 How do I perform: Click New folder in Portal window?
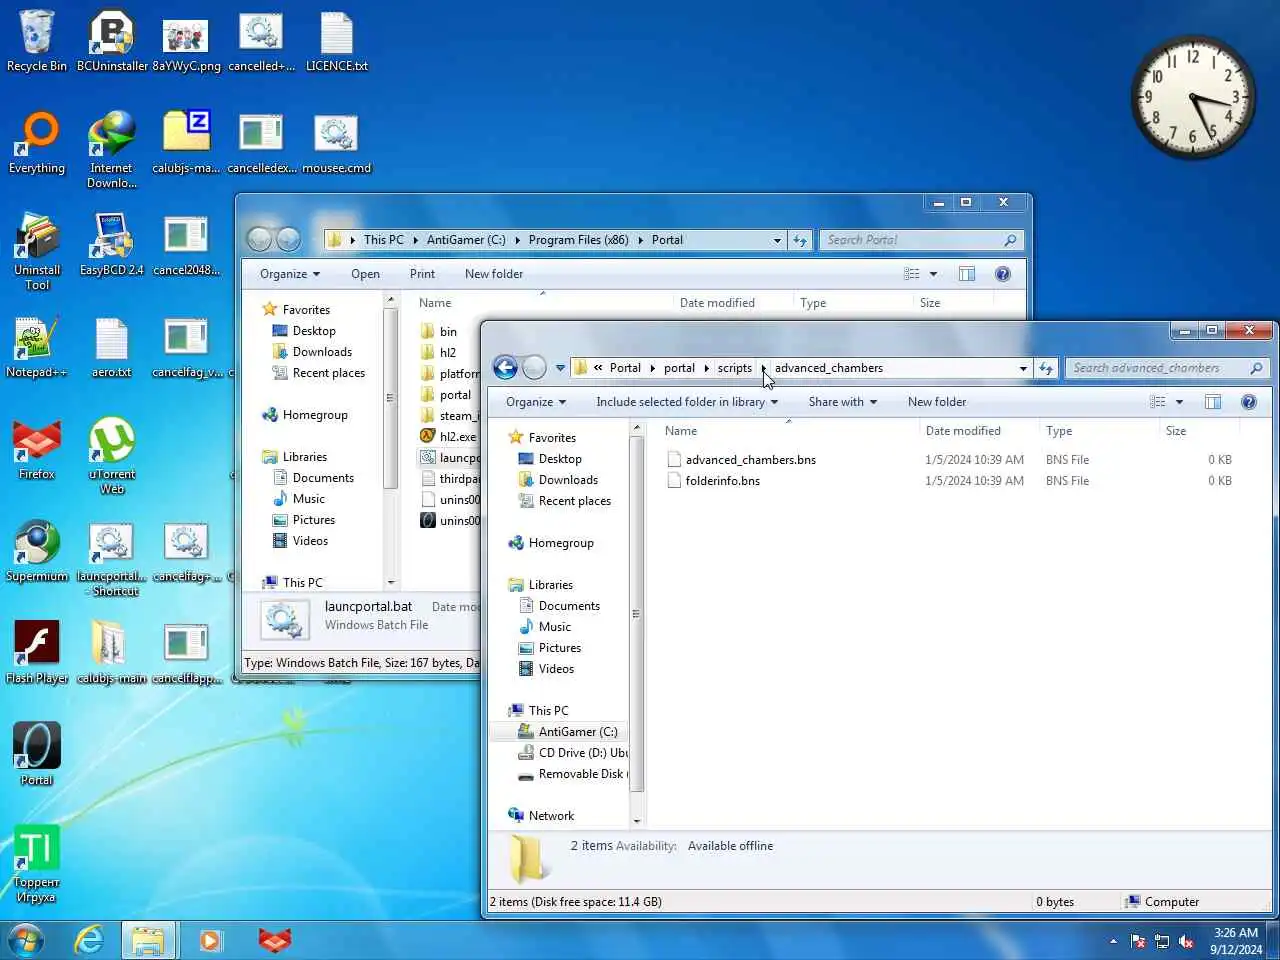click(494, 274)
